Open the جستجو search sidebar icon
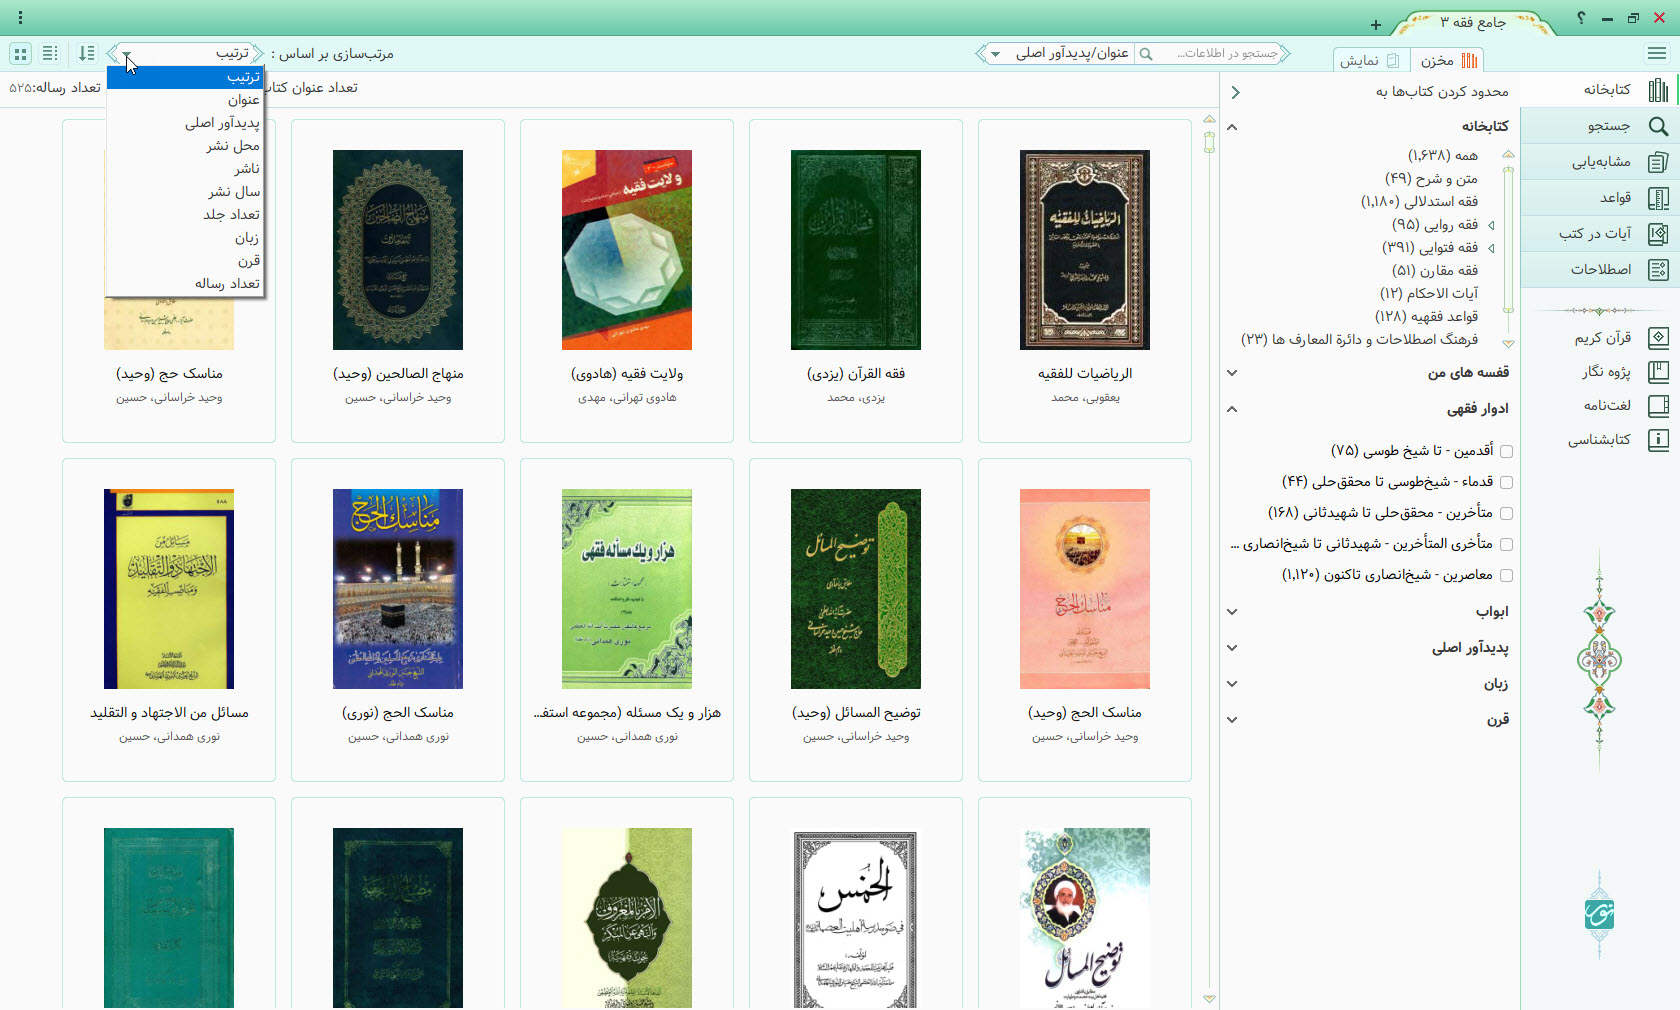The height and width of the screenshot is (1010, 1680). [x=1658, y=126]
